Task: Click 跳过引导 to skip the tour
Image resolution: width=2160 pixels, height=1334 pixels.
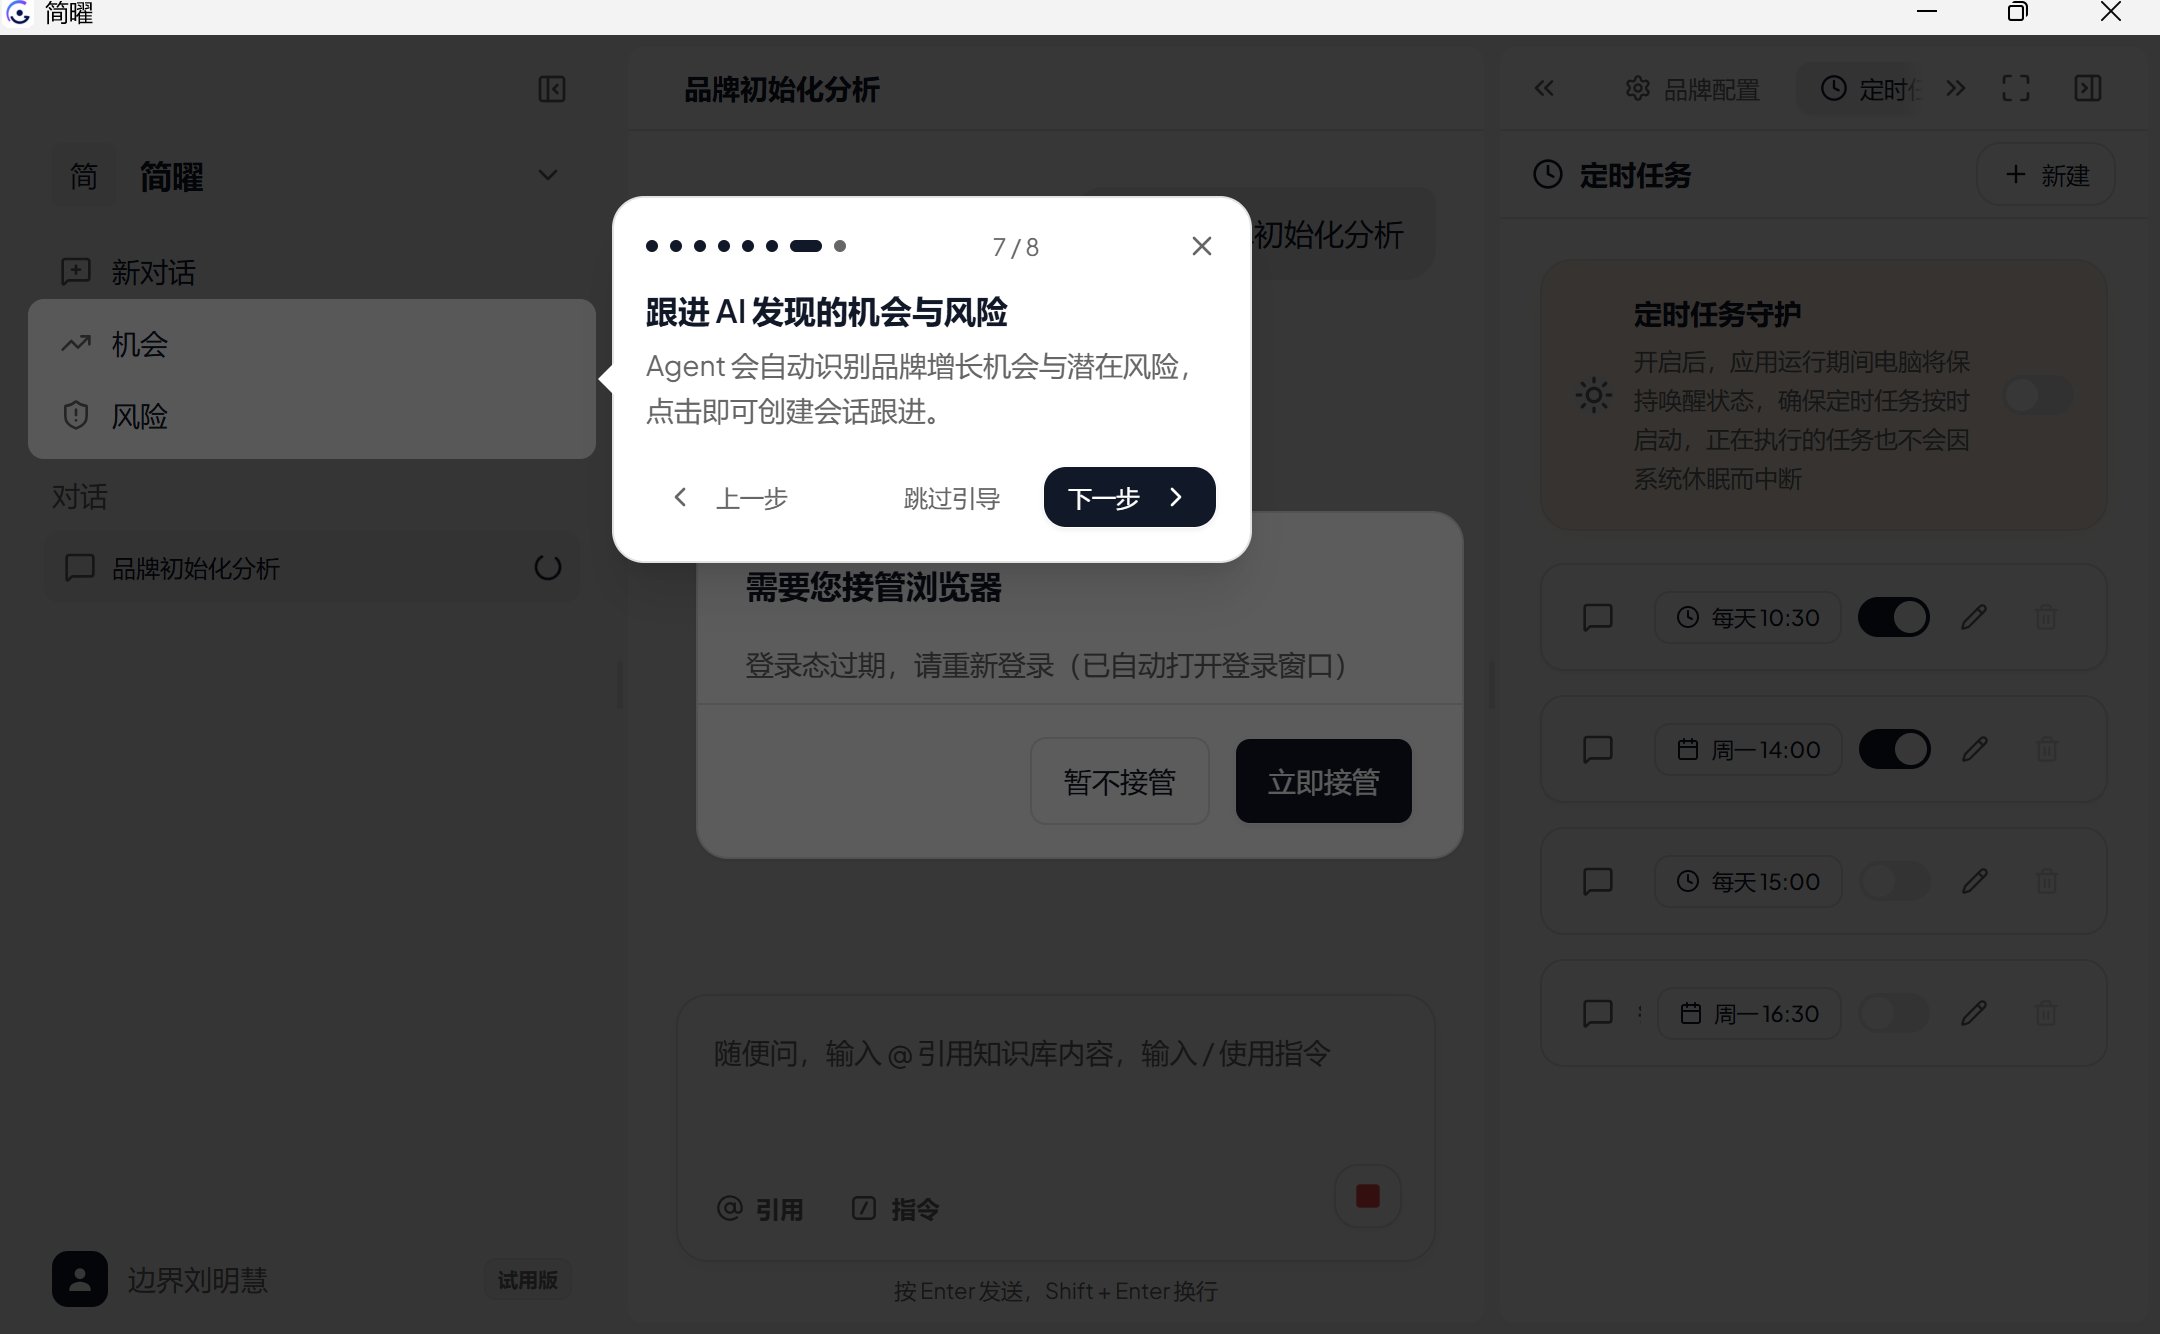Action: pyautogui.click(x=951, y=498)
